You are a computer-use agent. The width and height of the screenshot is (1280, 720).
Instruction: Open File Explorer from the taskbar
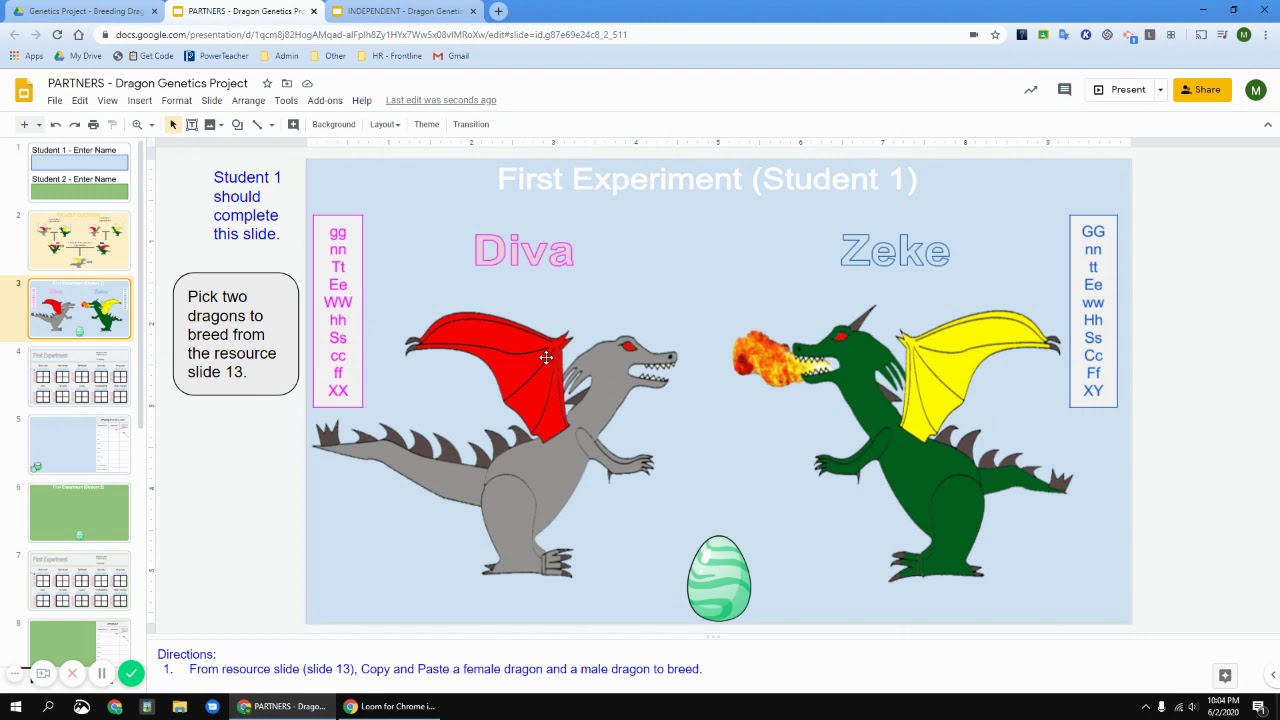click(x=180, y=706)
